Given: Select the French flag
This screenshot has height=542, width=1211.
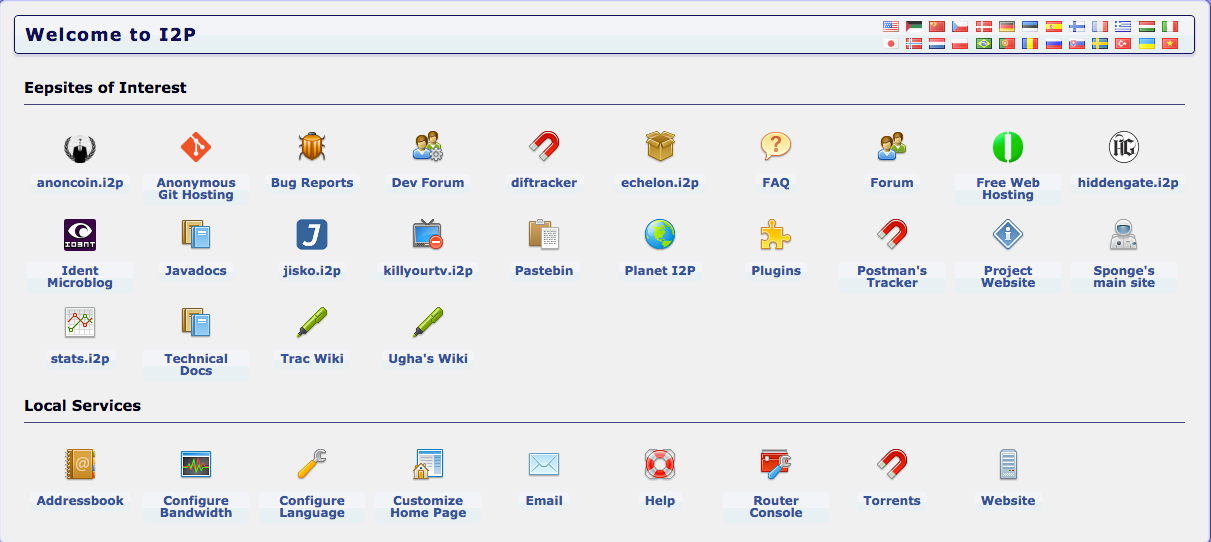Looking at the screenshot, I should coord(1100,26).
